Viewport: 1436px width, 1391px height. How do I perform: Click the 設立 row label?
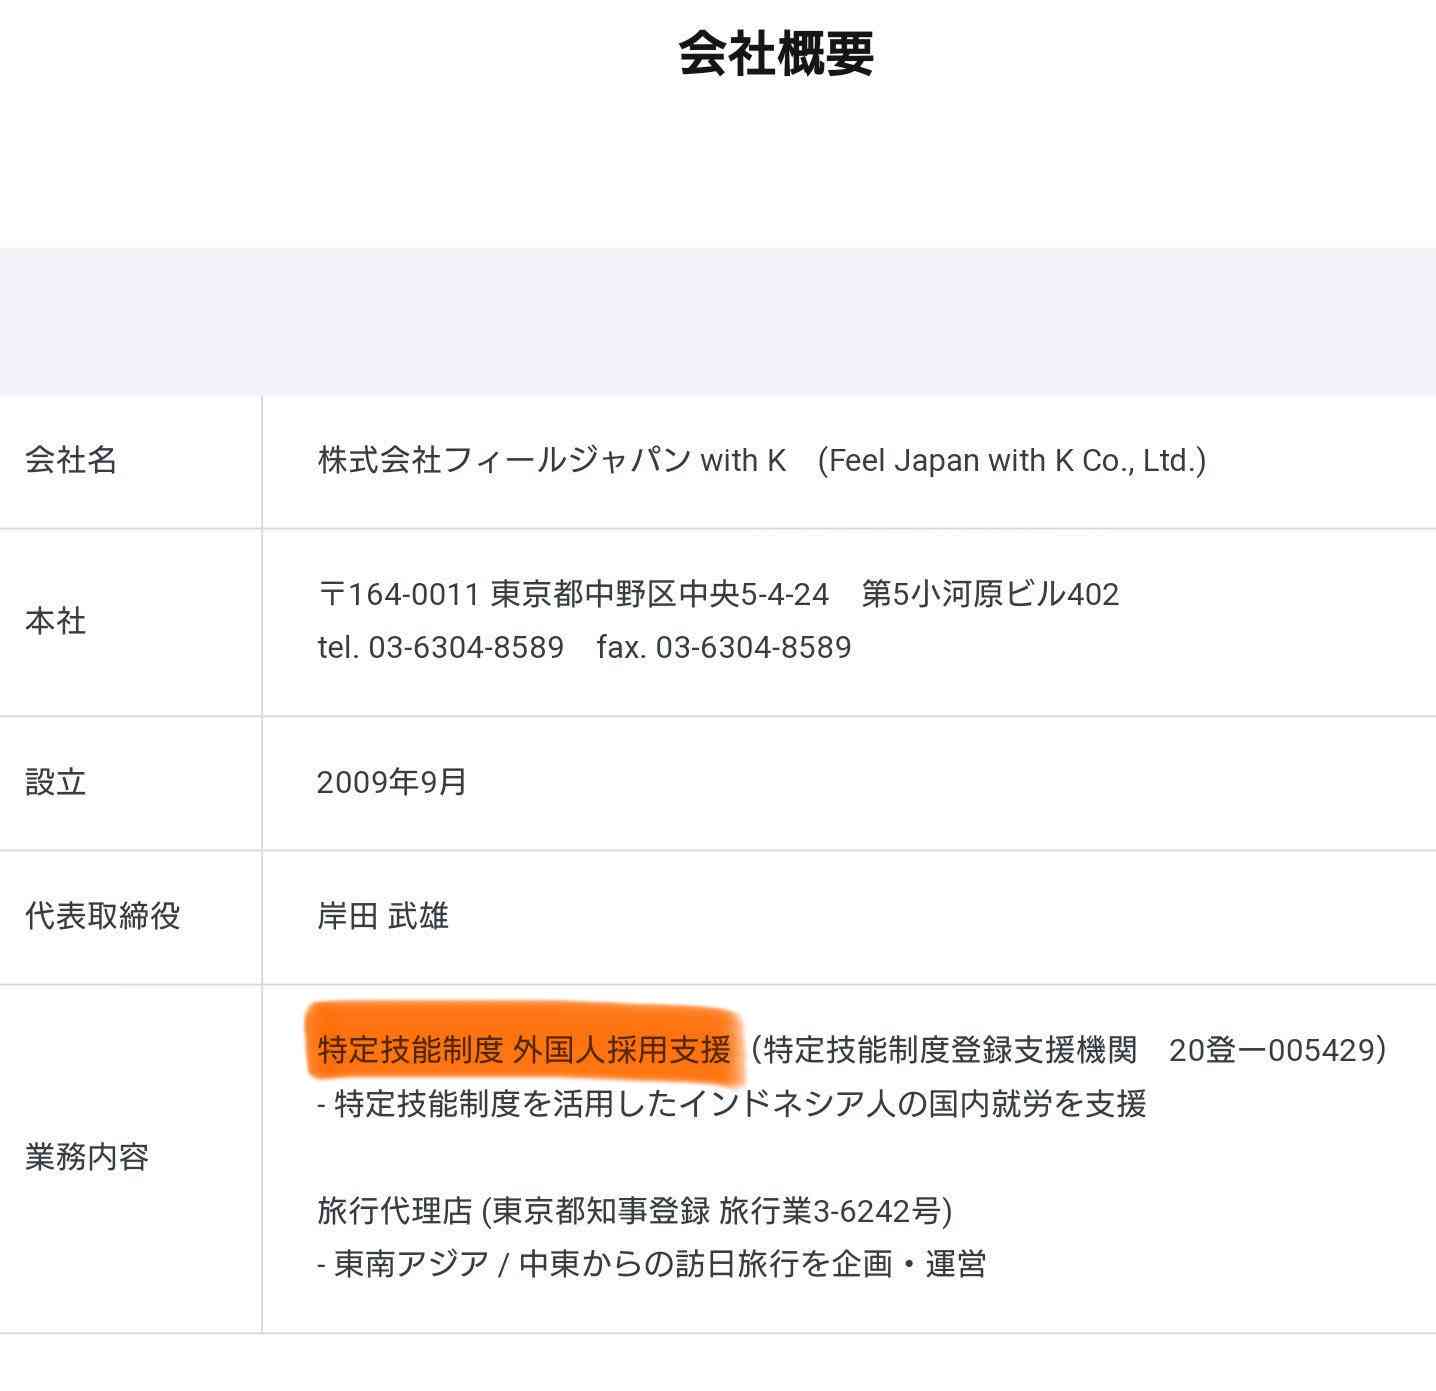(55, 782)
